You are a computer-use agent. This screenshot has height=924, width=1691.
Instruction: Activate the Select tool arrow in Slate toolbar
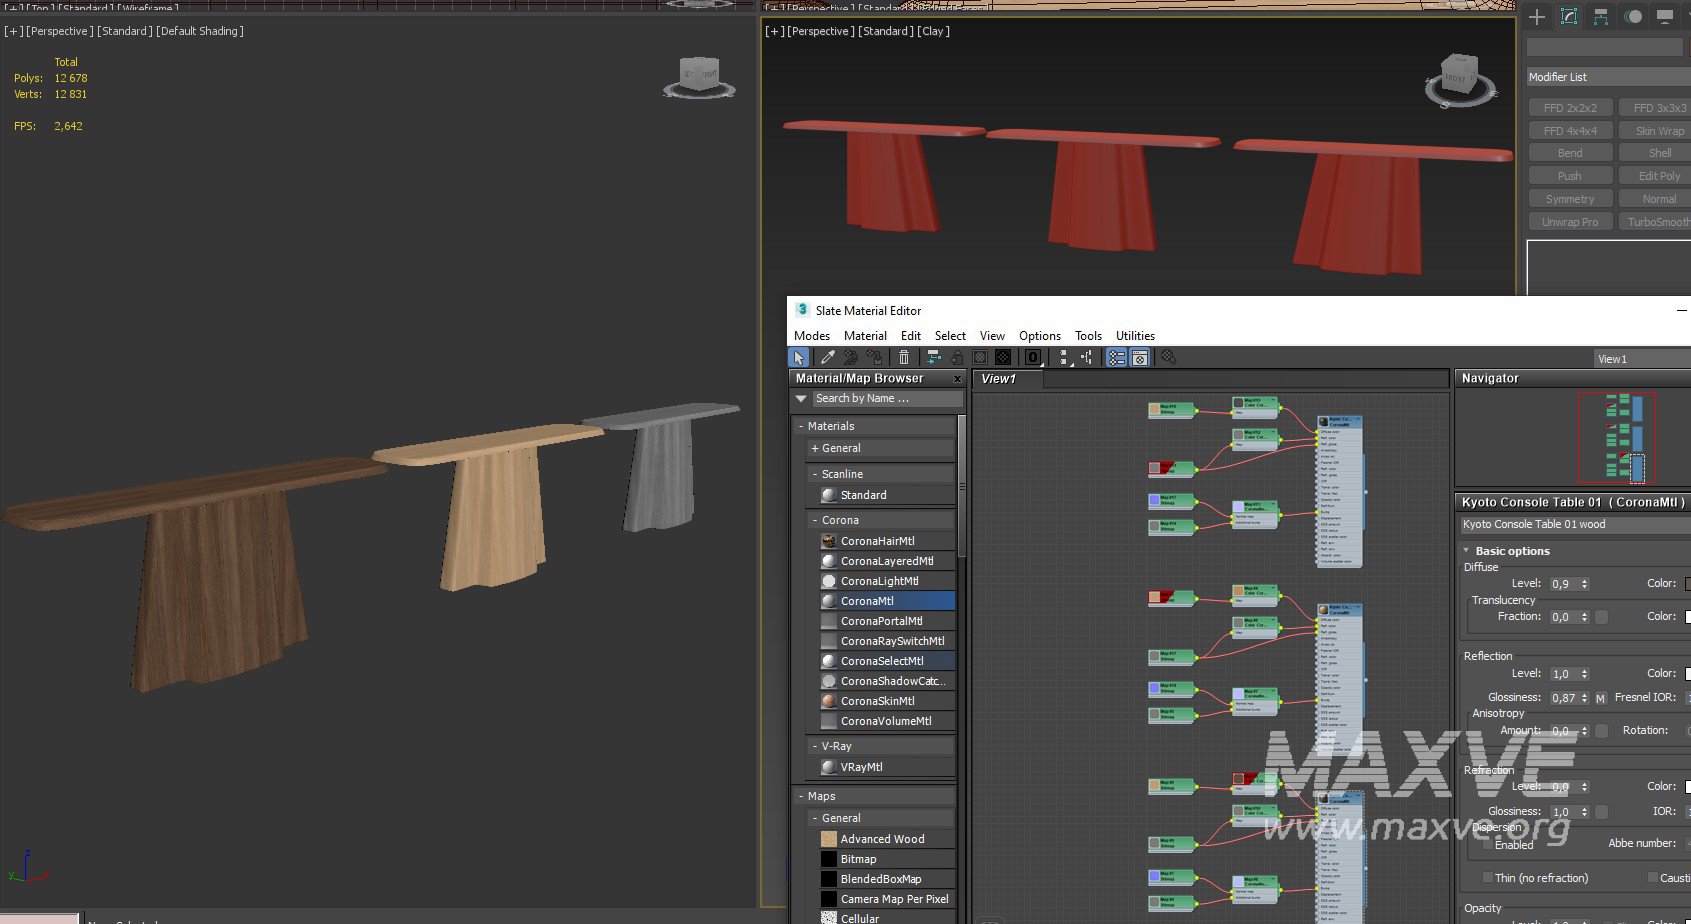[799, 357]
